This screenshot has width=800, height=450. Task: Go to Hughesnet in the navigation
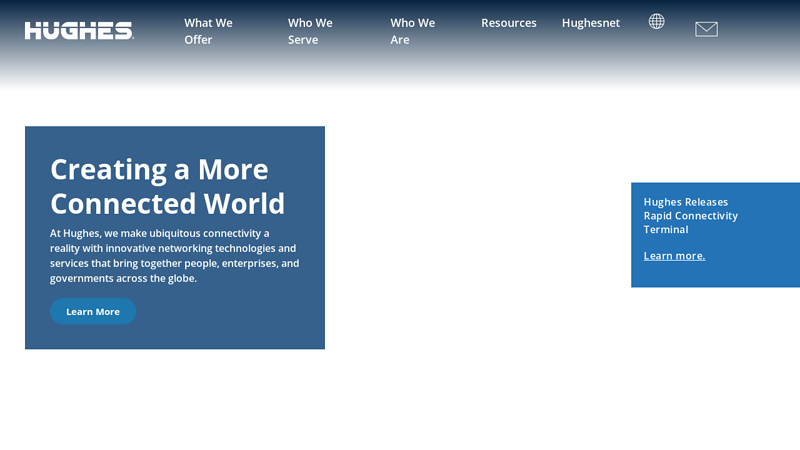click(x=590, y=22)
